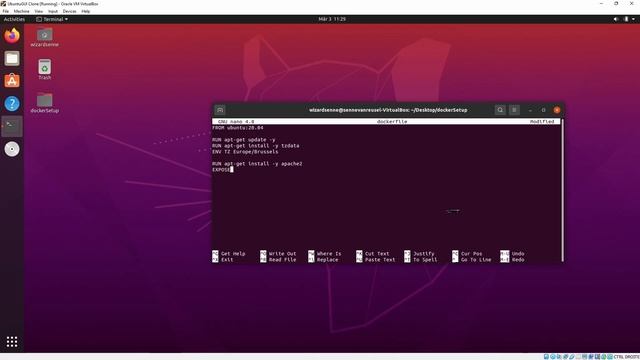Click the FROM ubuntu:20.04 line in nano
The image size is (640, 360).
(238, 128)
